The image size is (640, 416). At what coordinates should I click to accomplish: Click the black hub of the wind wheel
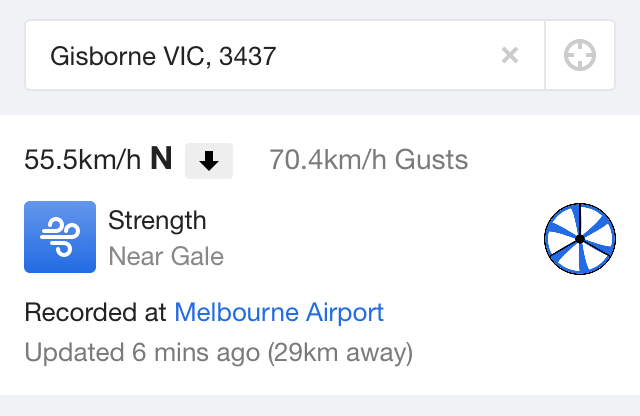pos(580,239)
